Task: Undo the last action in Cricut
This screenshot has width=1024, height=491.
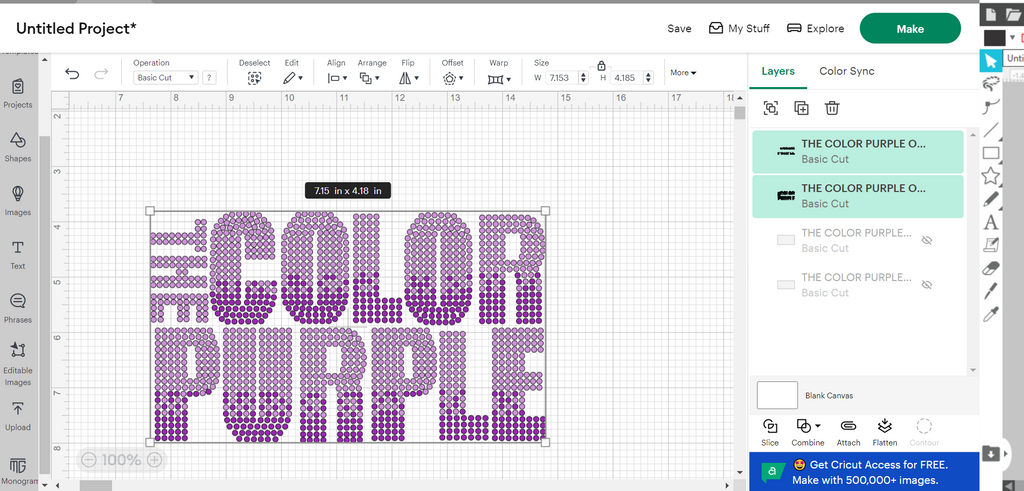Action: coord(72,74)
